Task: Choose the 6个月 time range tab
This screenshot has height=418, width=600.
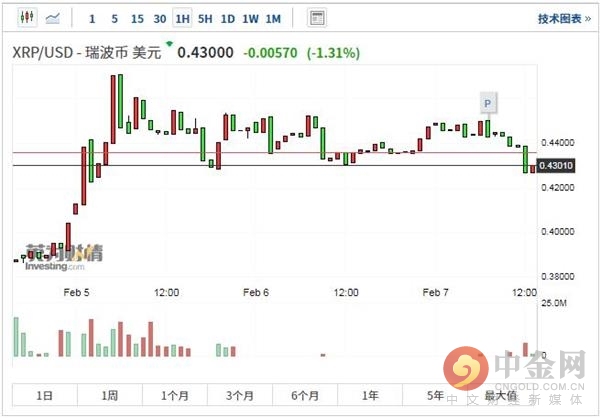Action: click(305, 395)
